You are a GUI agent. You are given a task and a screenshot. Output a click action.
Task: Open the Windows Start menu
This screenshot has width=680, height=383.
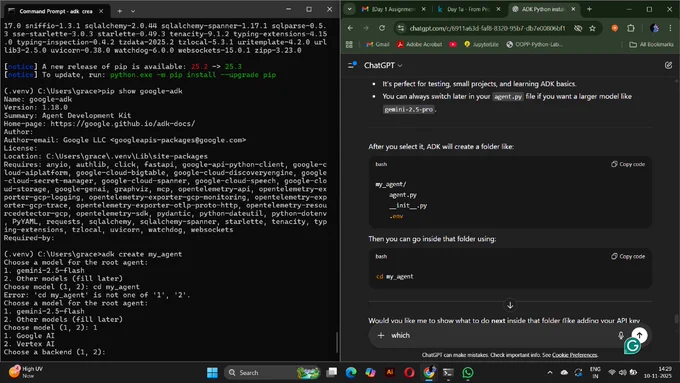tap(212, 372)
